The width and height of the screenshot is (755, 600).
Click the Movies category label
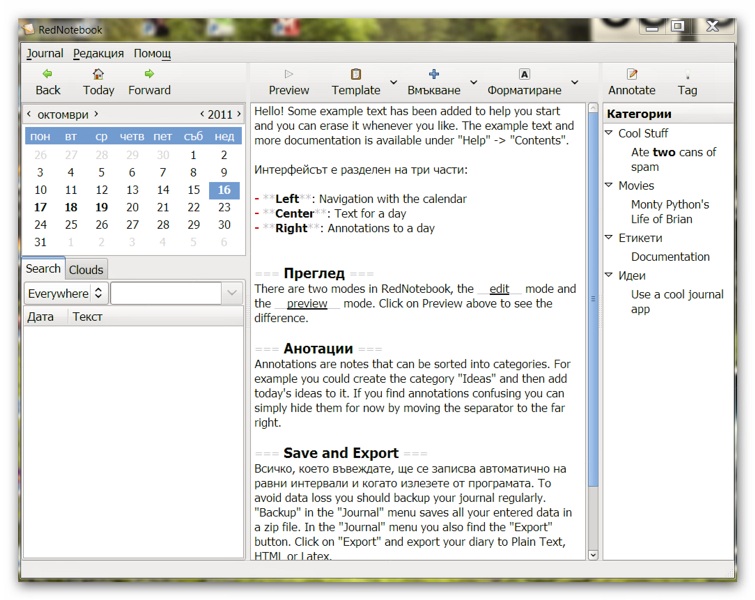(x=636, y=185)
